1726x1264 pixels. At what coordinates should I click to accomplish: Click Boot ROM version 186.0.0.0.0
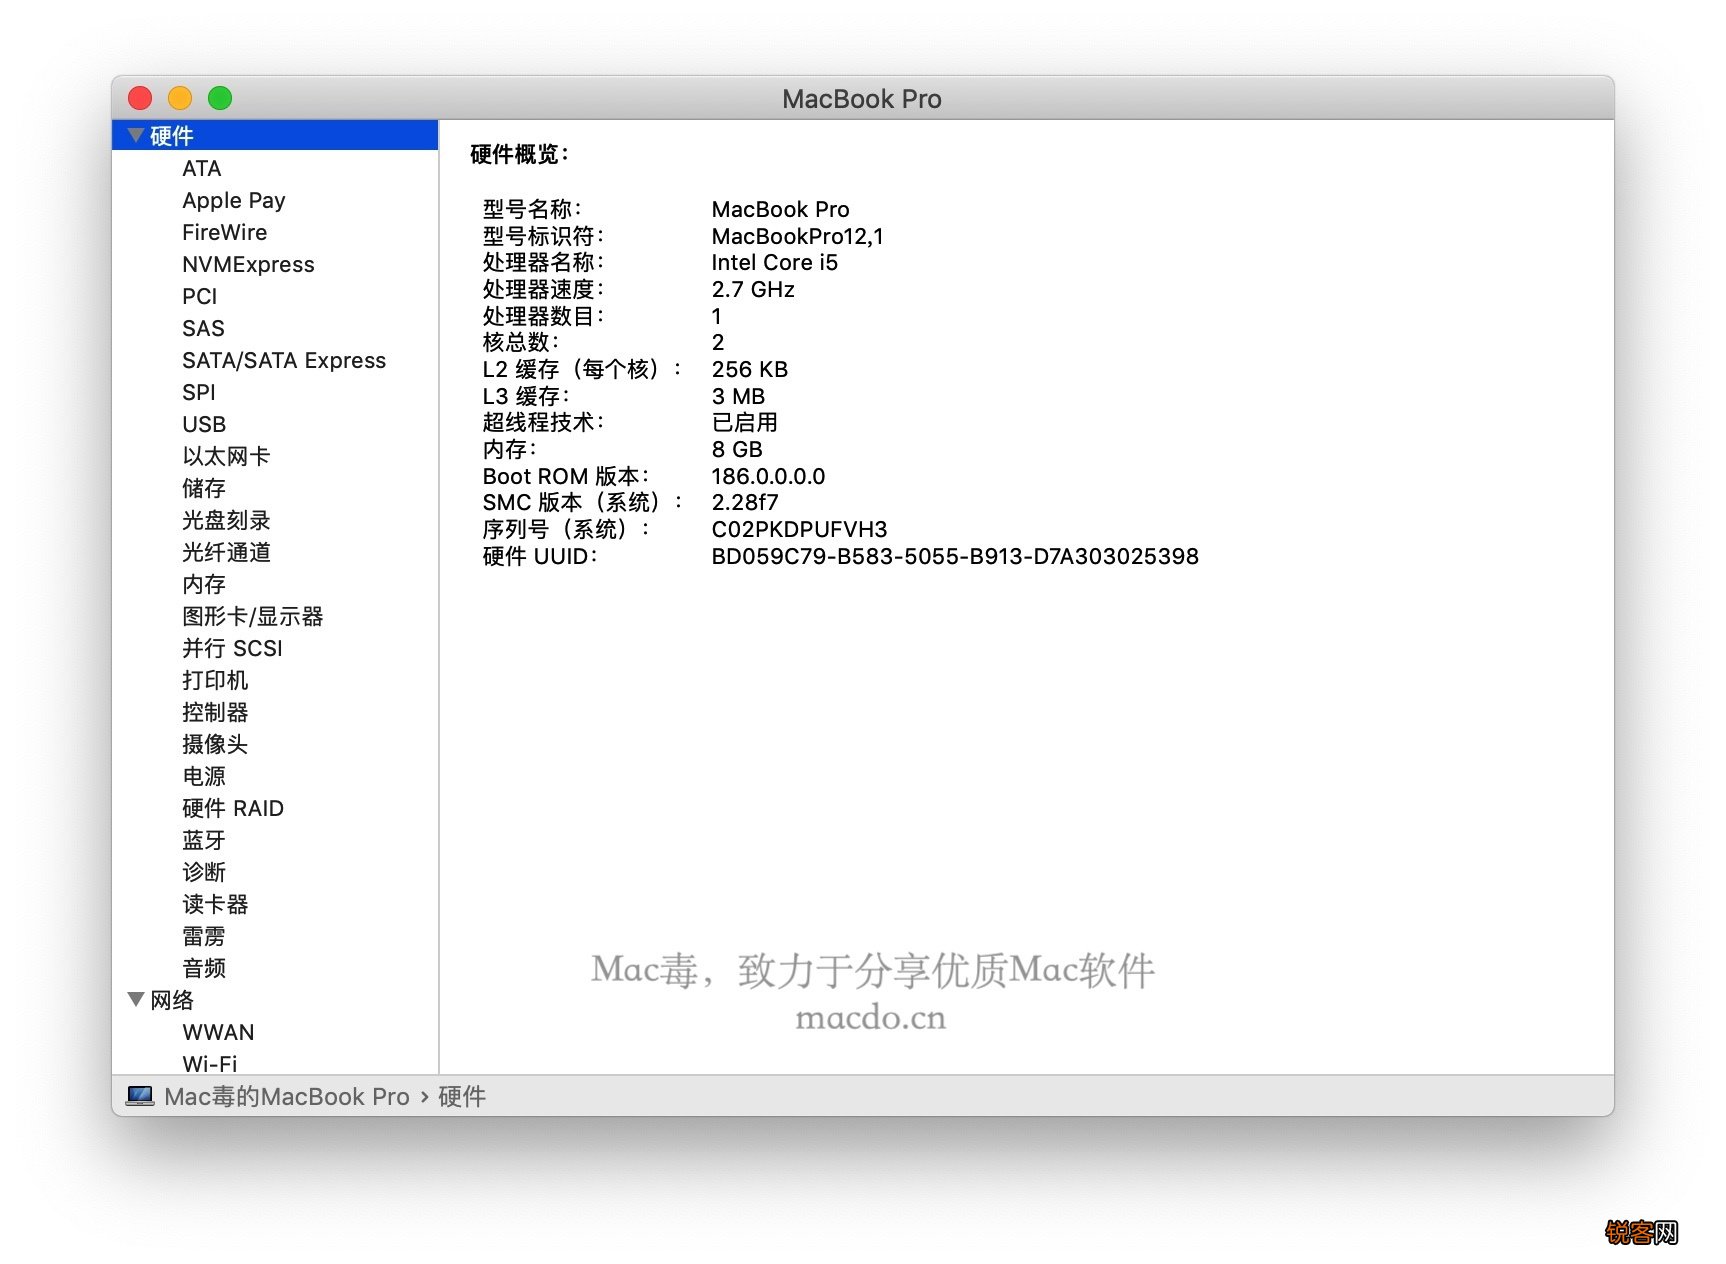pos(768,476)
